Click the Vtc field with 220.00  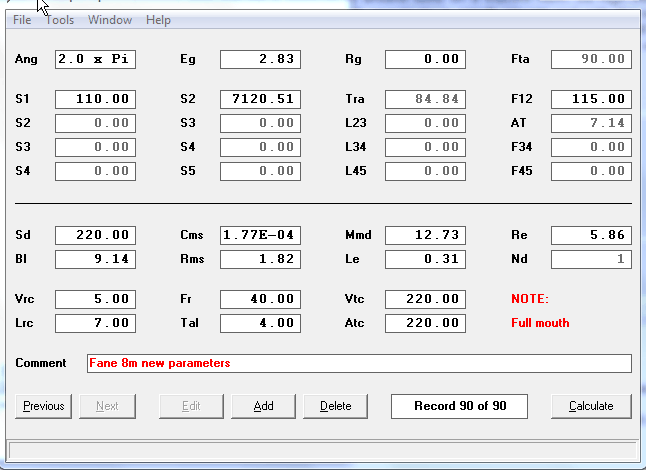click(x=426, y=299)
